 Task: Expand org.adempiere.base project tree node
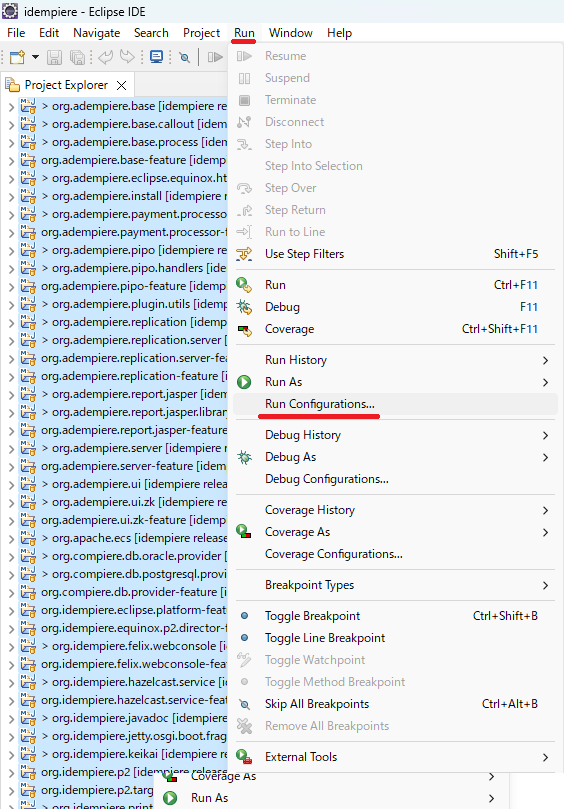point(11,107)
